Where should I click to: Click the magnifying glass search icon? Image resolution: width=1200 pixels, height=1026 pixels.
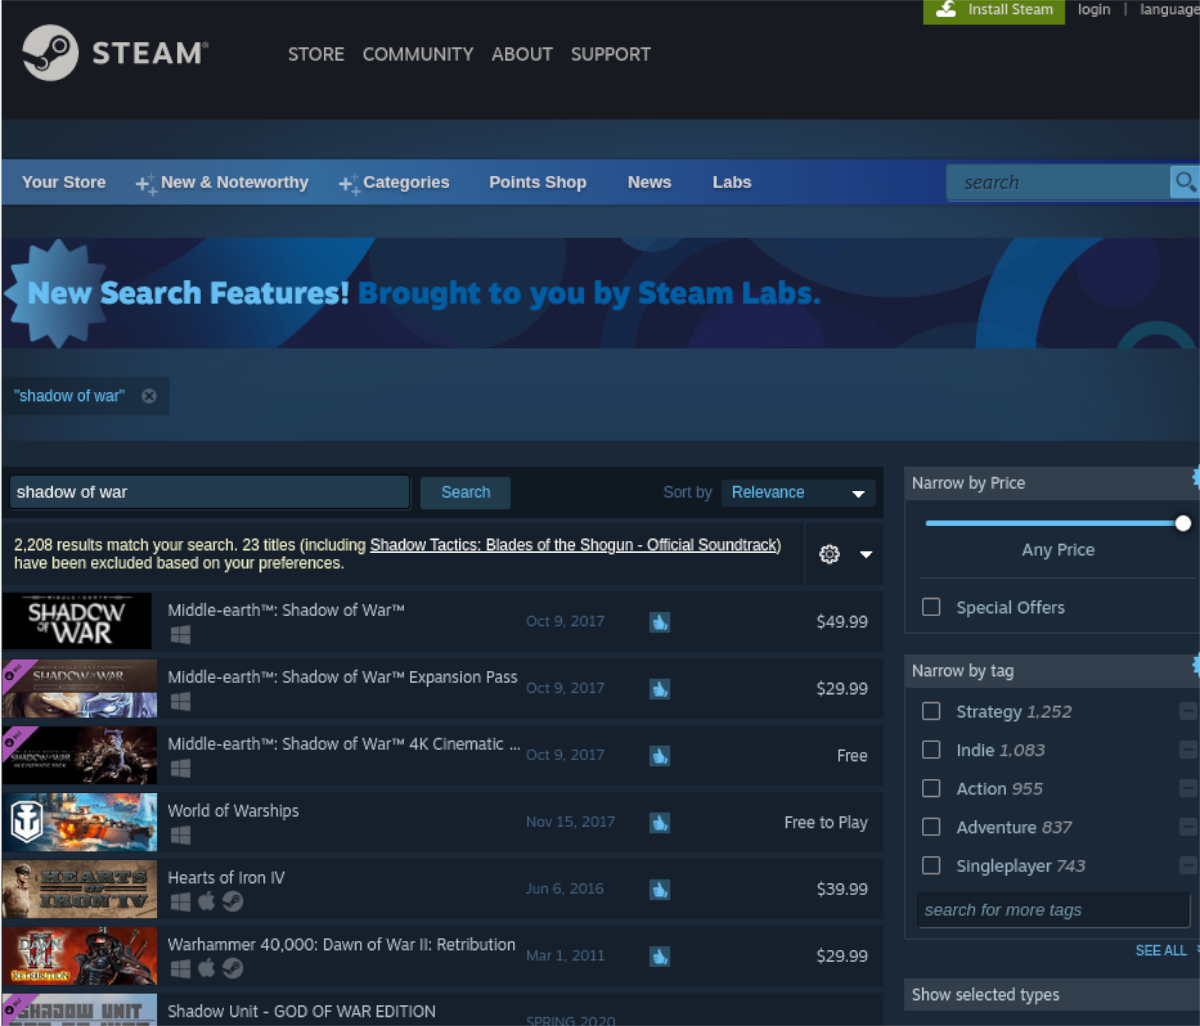1185,182
